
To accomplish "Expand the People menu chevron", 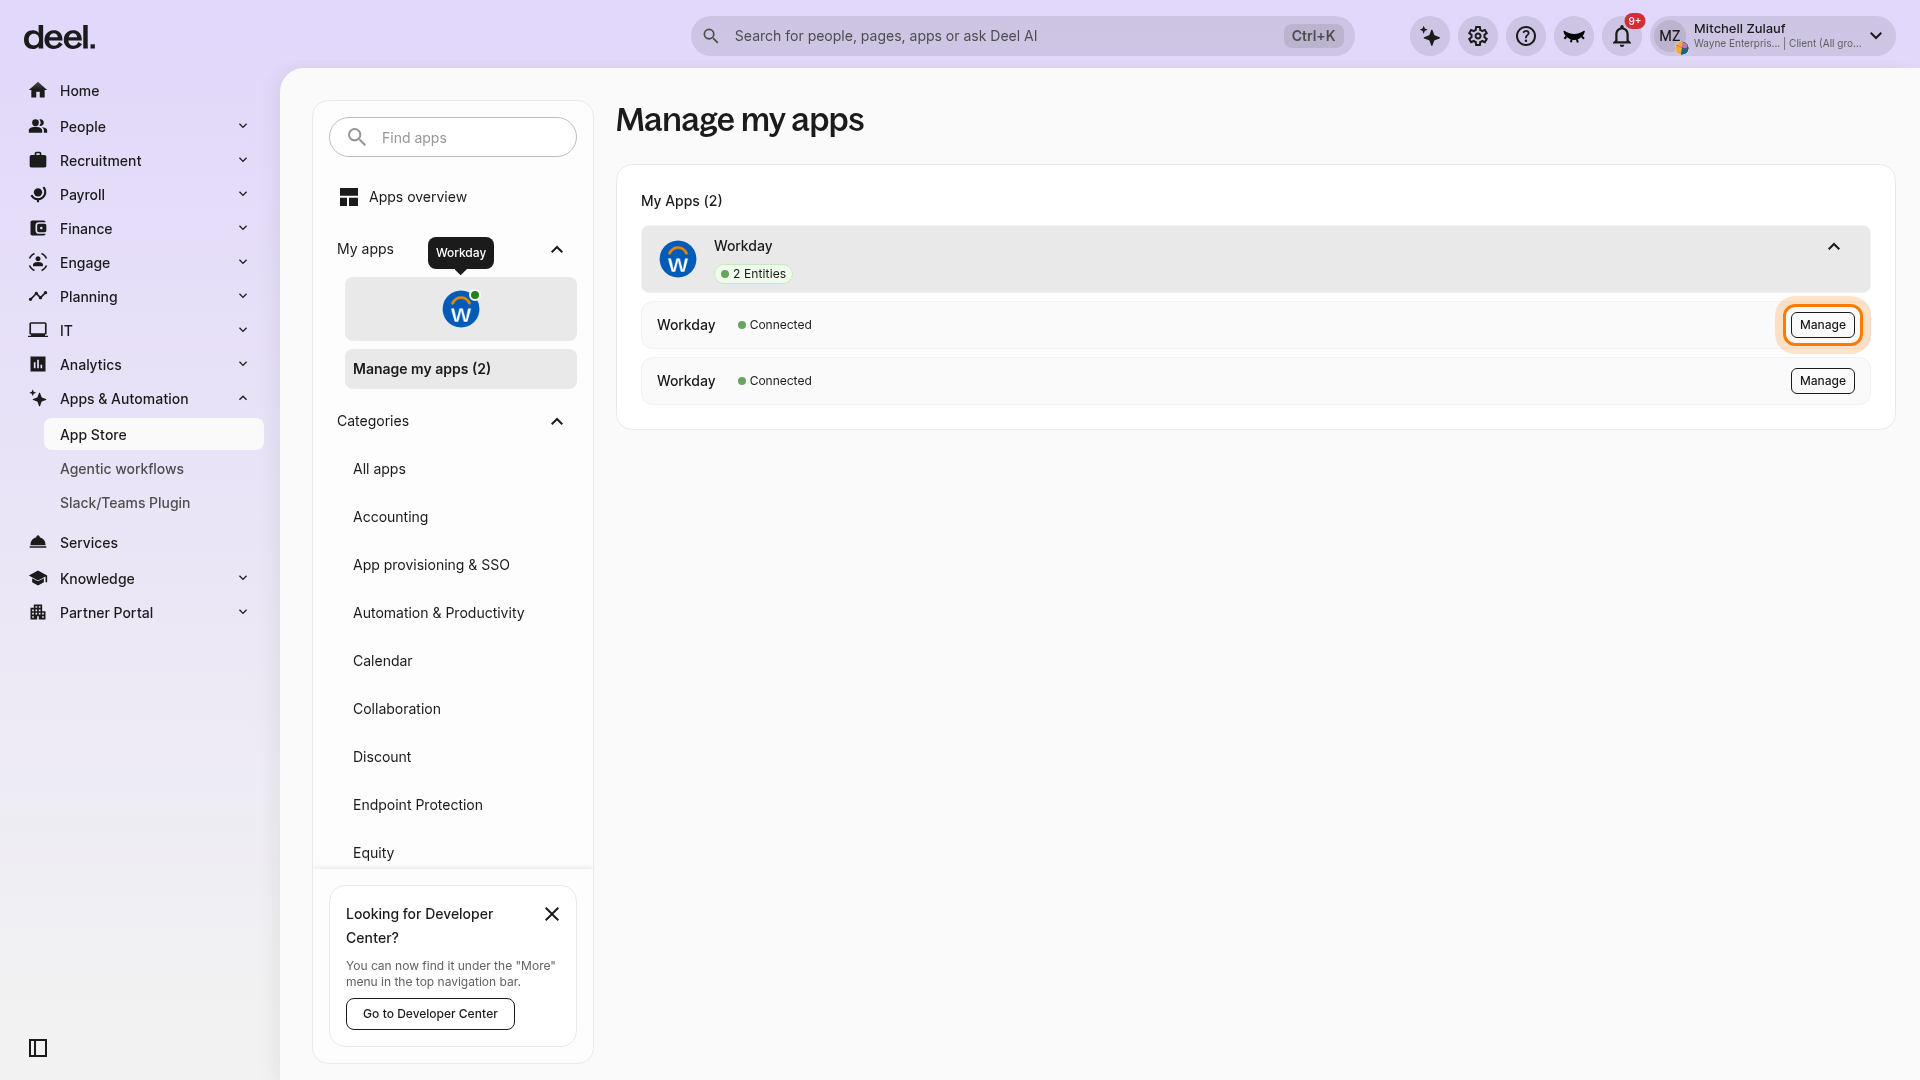I will coord(243,126).
